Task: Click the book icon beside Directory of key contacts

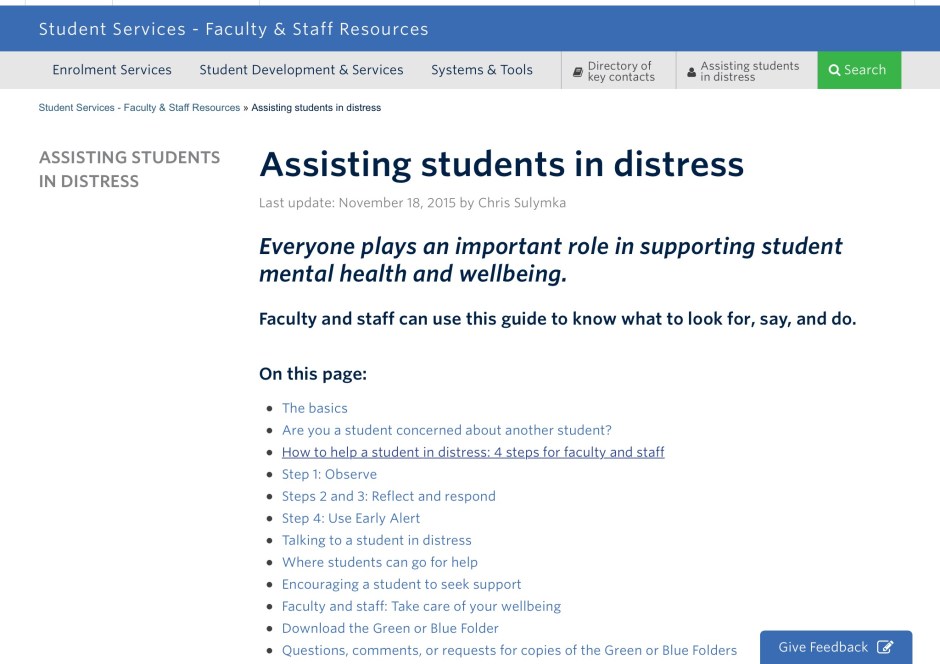Action: pyautogui.click(x=578, y=72)
